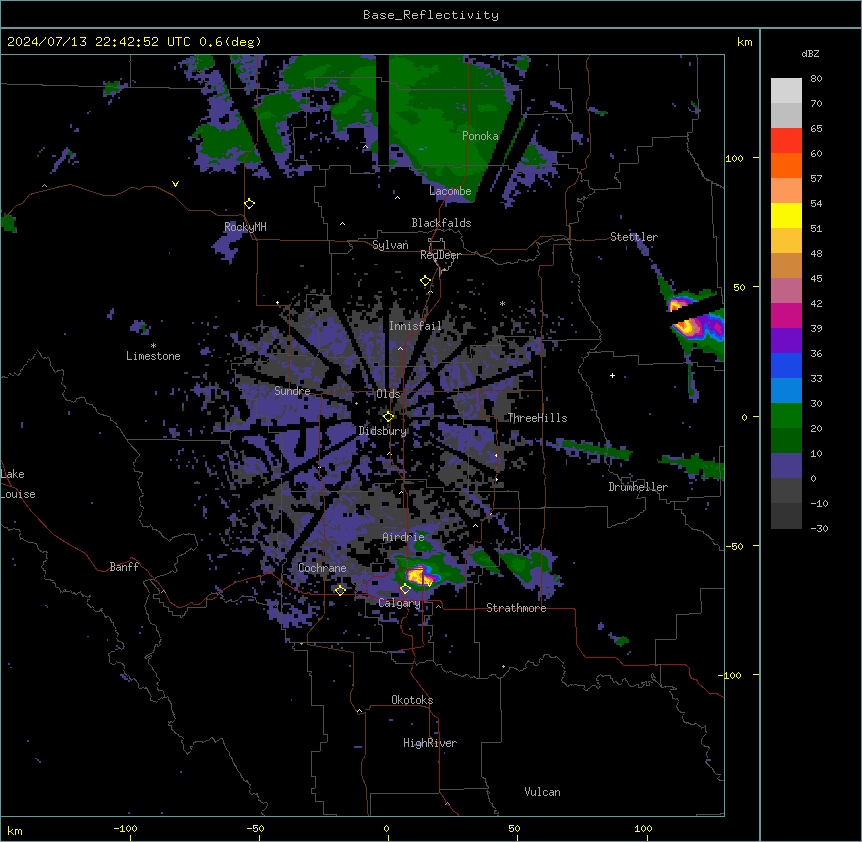The image size is (862, 842).
Task: Pick the lightest gray 70-80 dBZ legend swatch
Action: click(786, 91)
